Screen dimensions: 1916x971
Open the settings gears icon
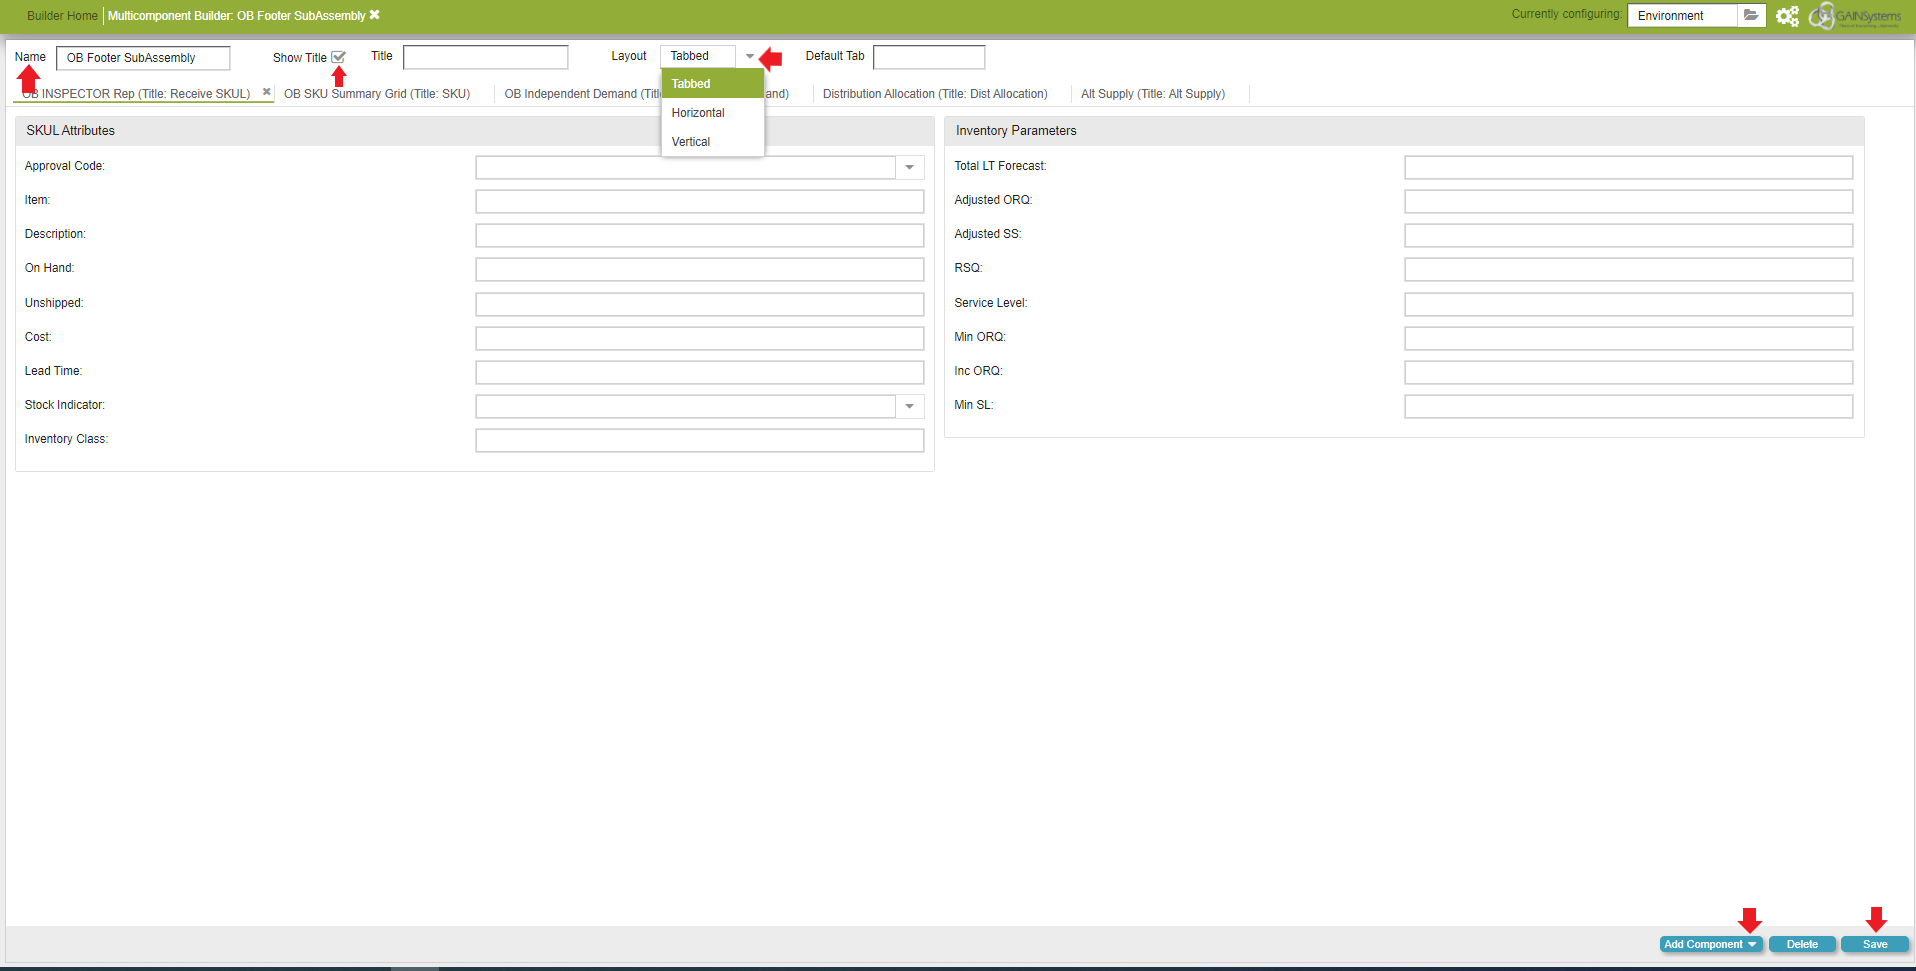[1787, 16]
